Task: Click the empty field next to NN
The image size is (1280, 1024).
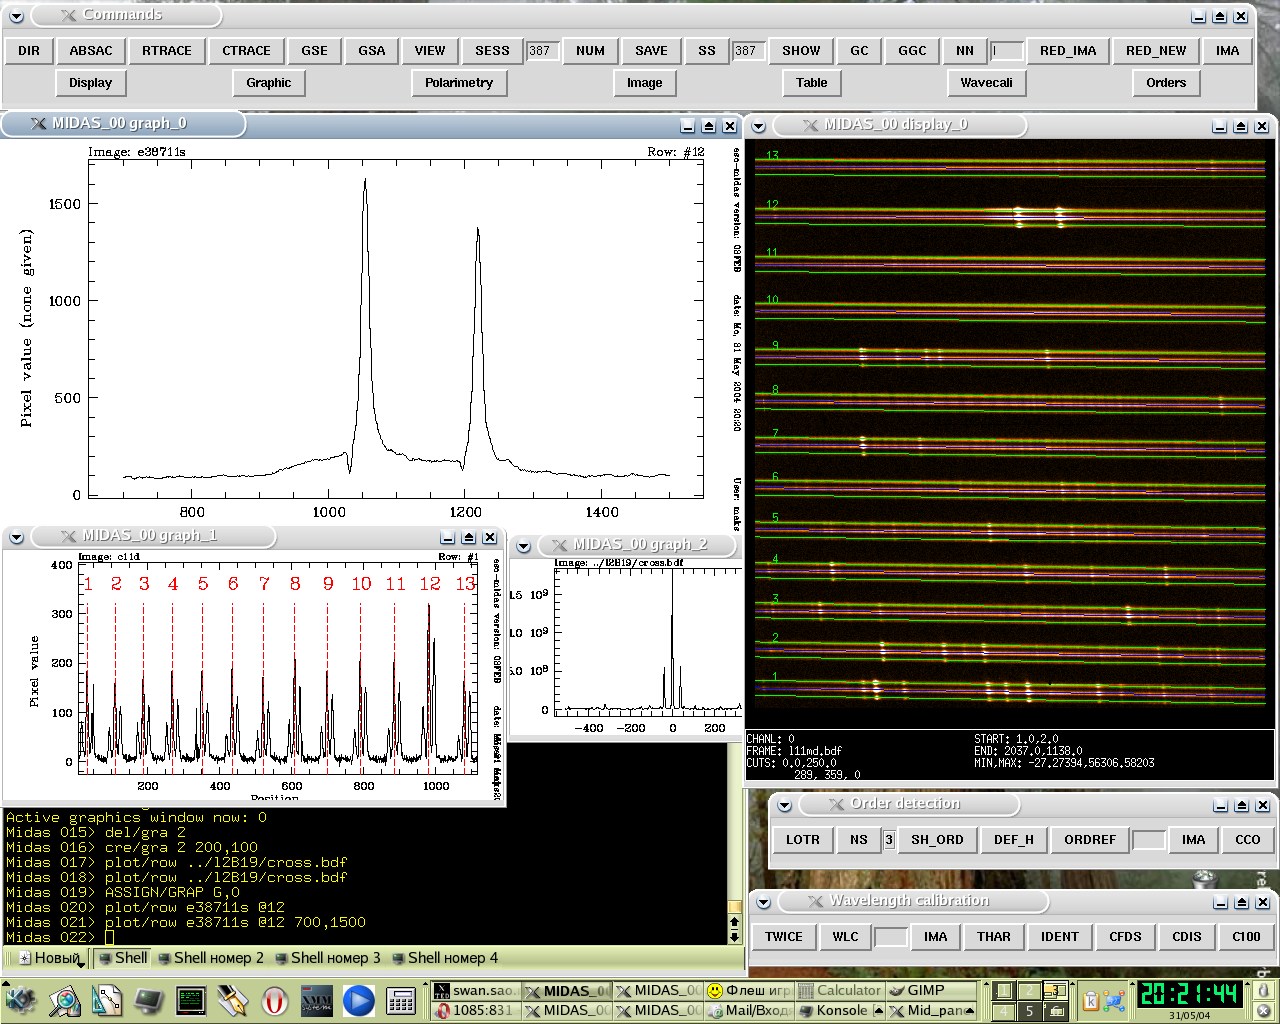Action: pyautogui.click(x=1007, y=51)
